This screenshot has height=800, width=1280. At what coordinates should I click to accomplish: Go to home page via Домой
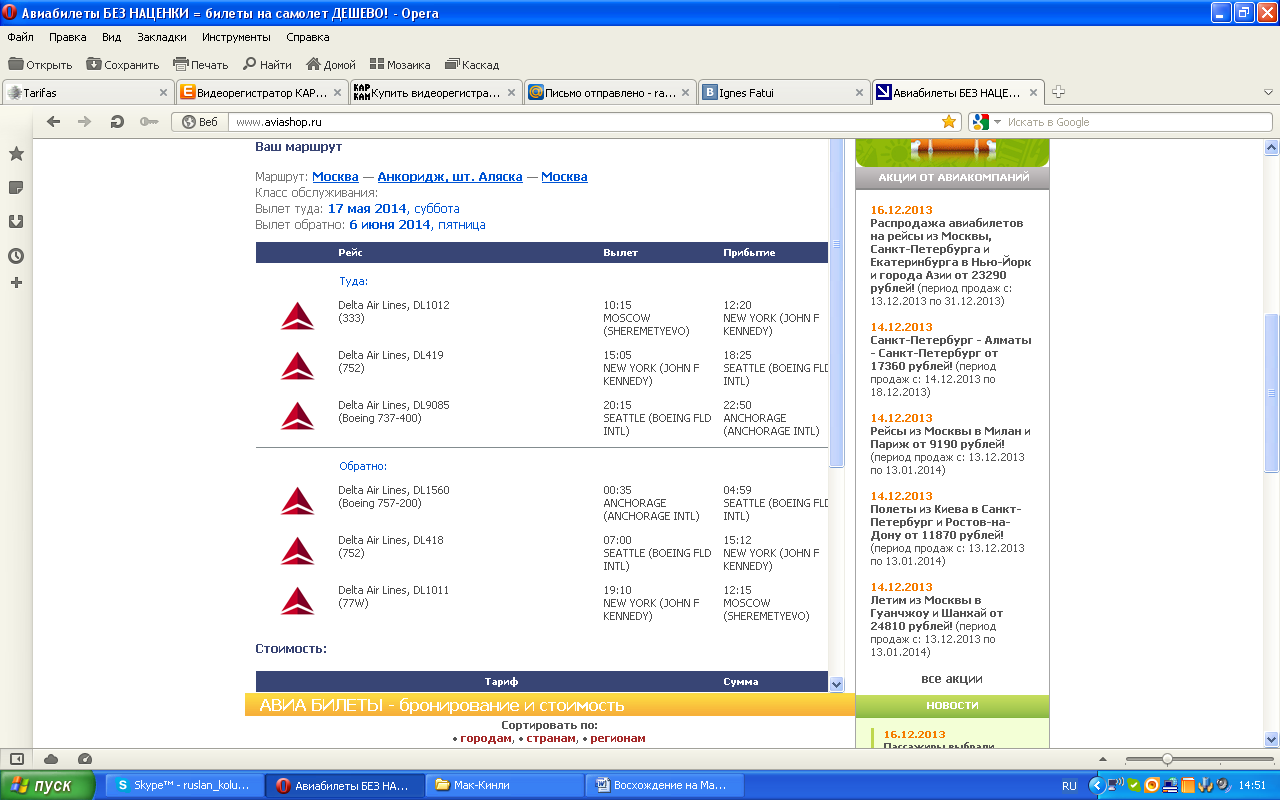[331, 65]
